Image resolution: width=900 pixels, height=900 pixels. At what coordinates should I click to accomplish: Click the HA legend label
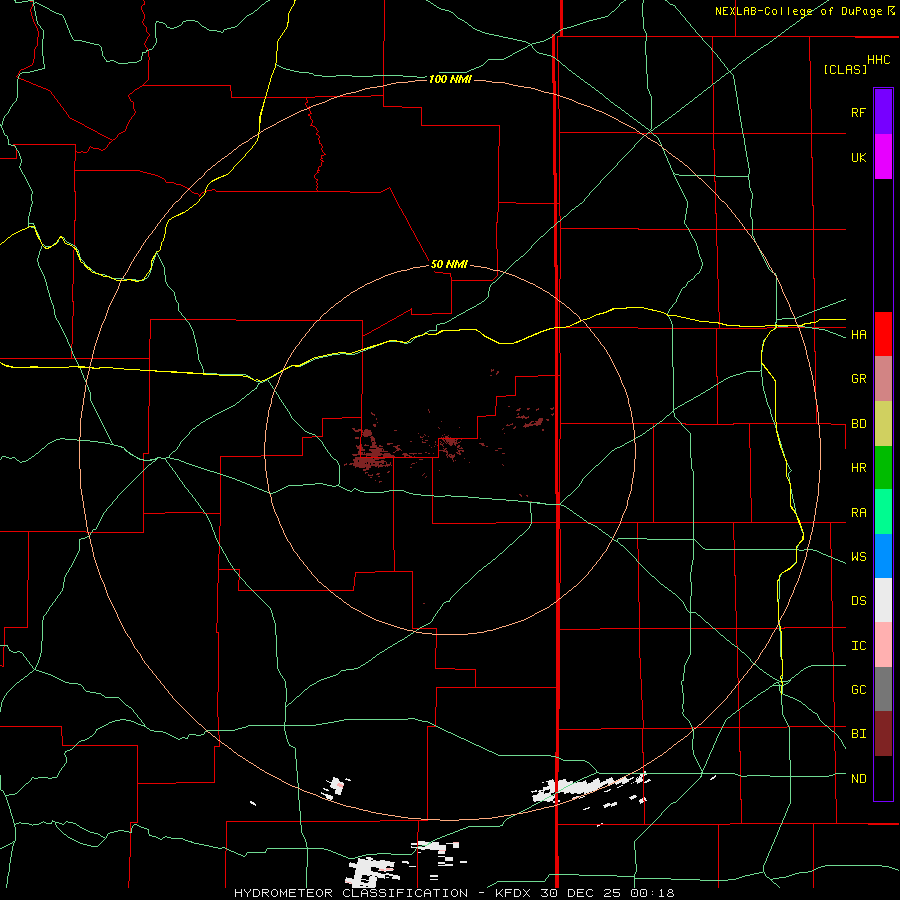pos(858,334)
